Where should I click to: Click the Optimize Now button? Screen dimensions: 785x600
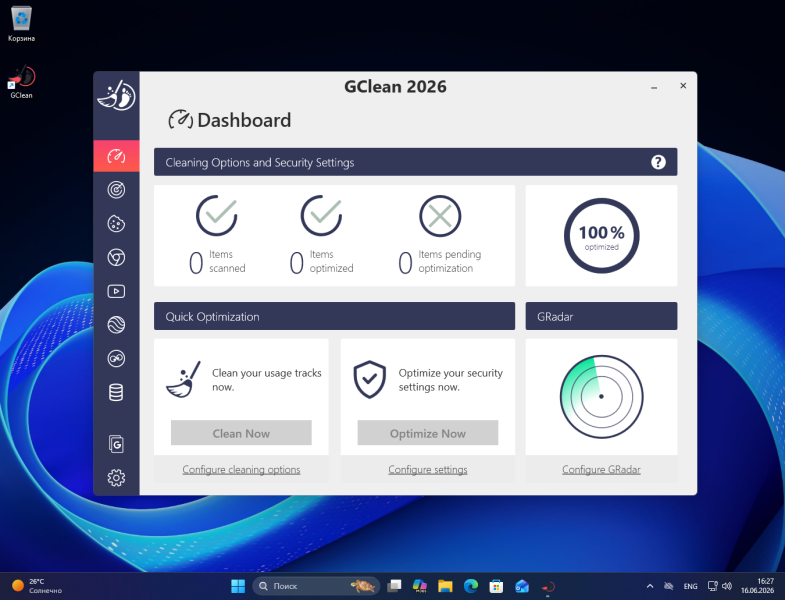click(428, 433)
